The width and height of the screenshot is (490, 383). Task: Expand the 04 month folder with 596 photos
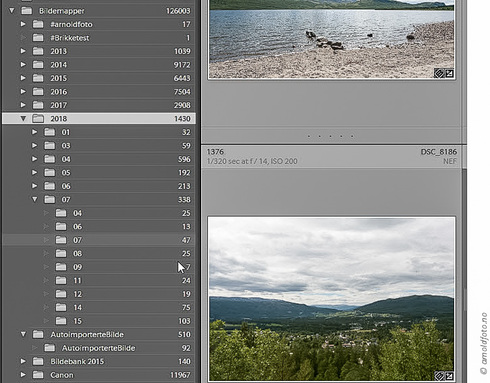(35, 159)
